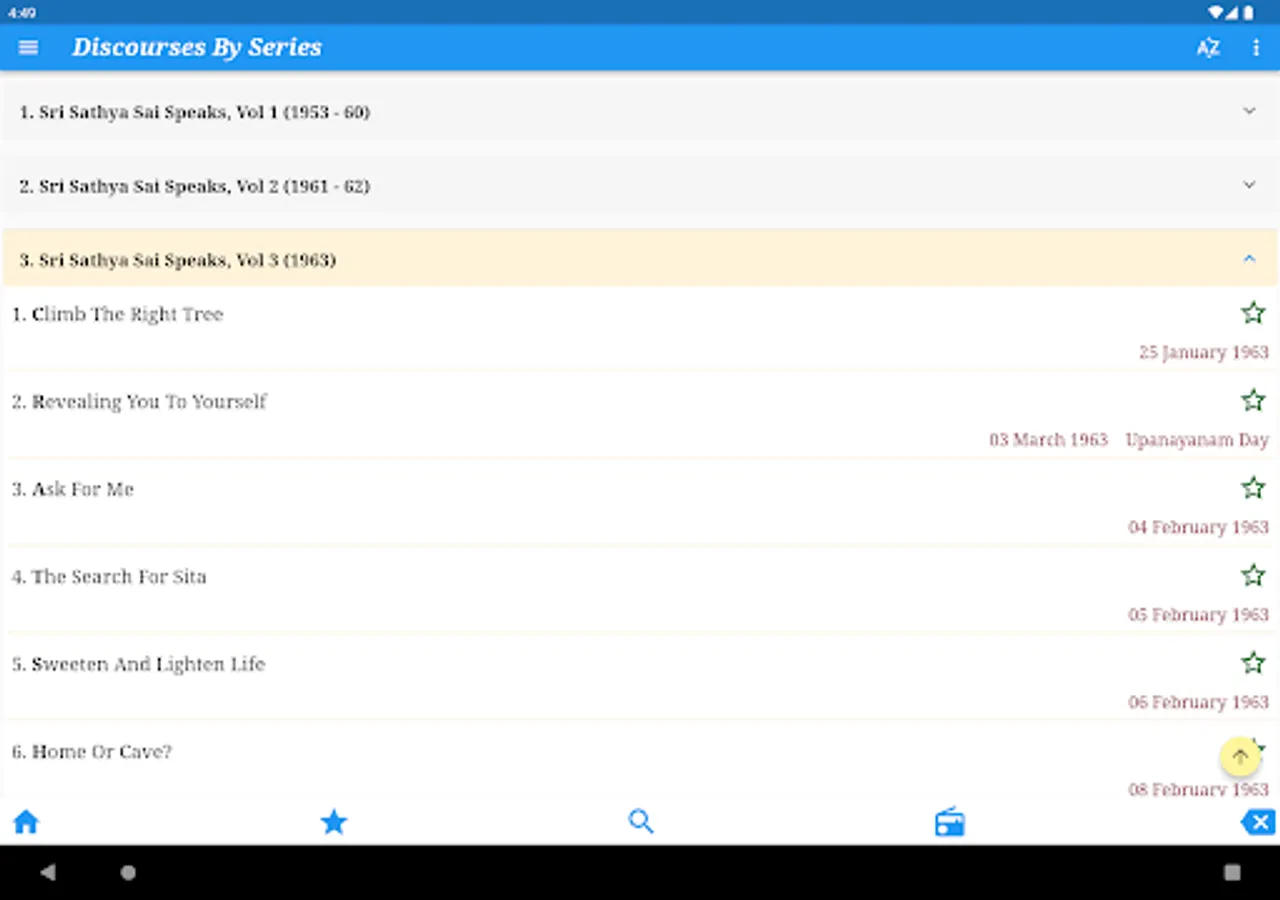Star the 'Revealing You To Yourself' discourse

(1253, 400)
